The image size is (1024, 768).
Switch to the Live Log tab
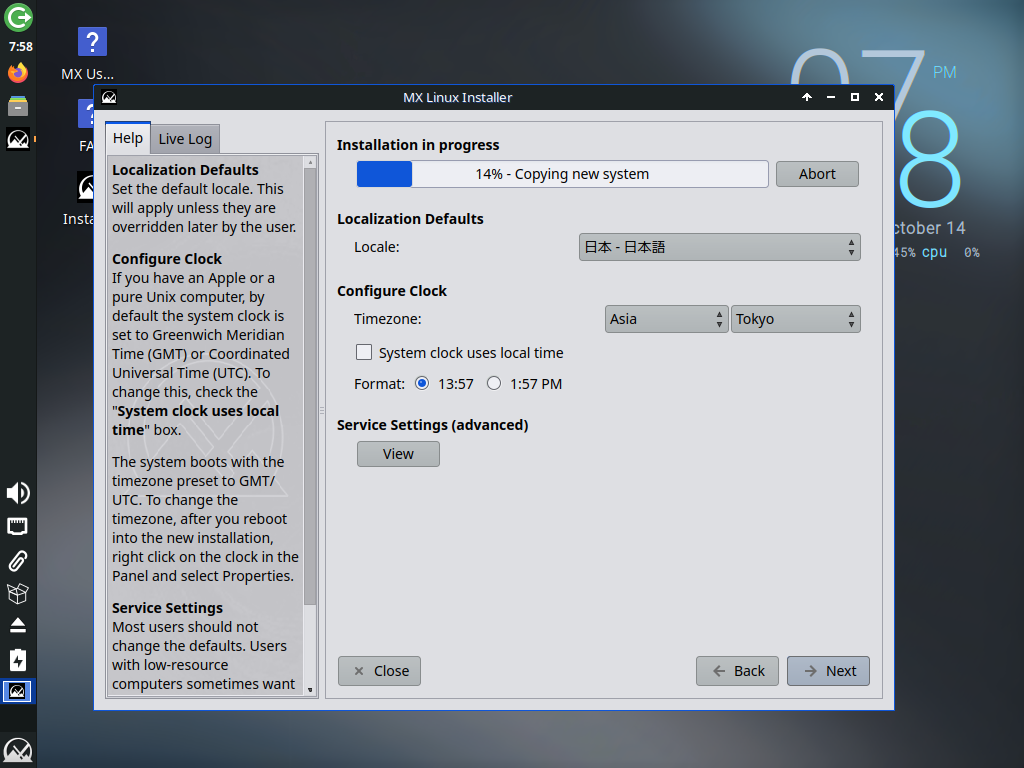[x=185, y=139]
